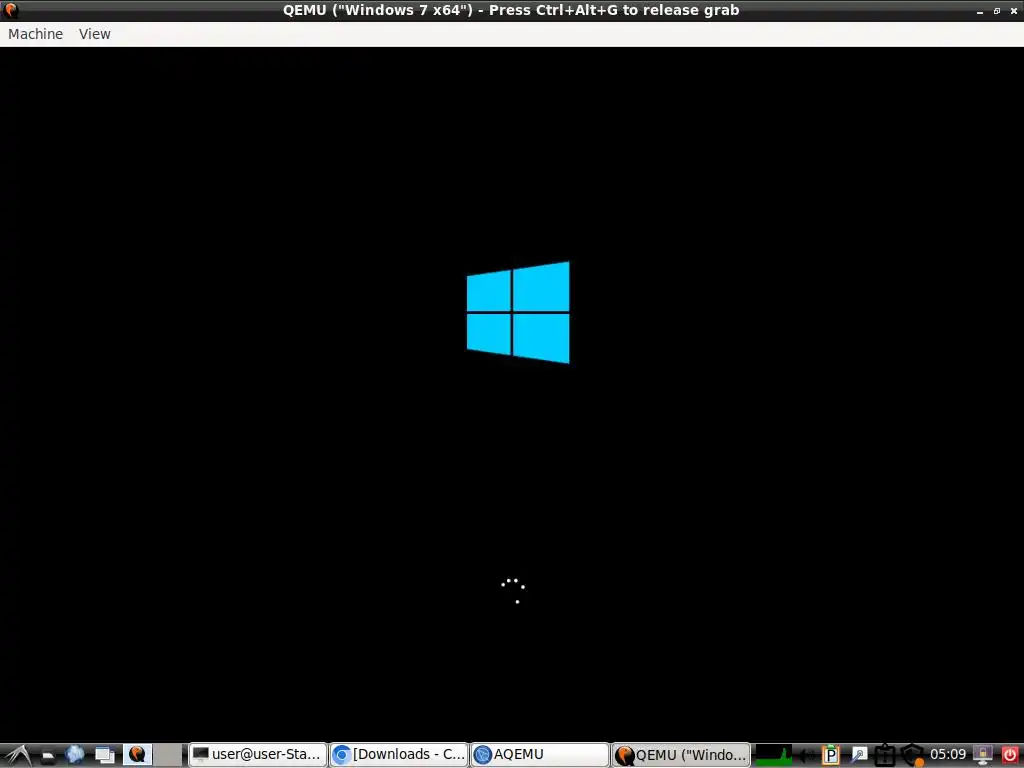1024x768 pixels.
Task: Maximize the QEMU window
Action: coord(997,11)
